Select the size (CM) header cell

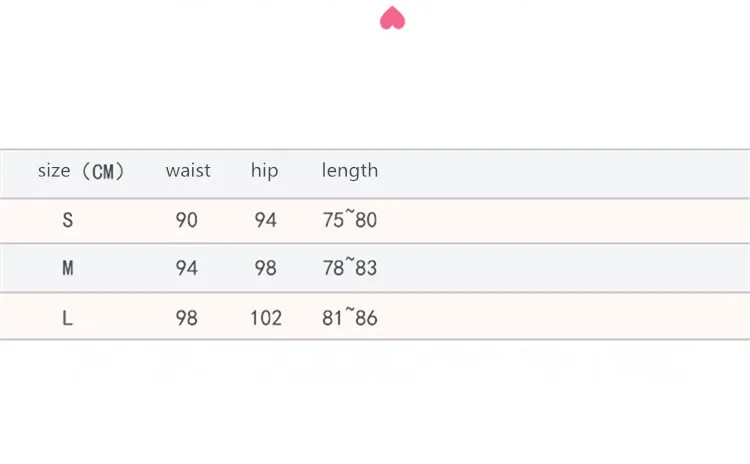click(81, 171)
